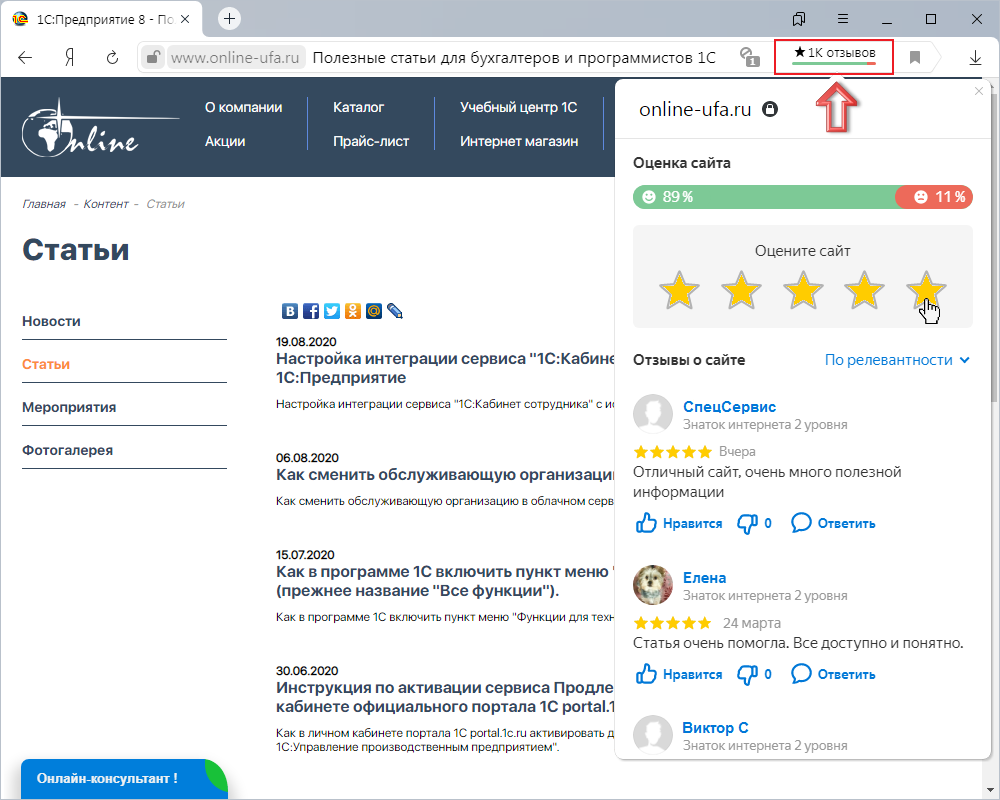Share via the Mail.ru @ icon
This screenshot has width=1000, height=800.
(374, 311)
